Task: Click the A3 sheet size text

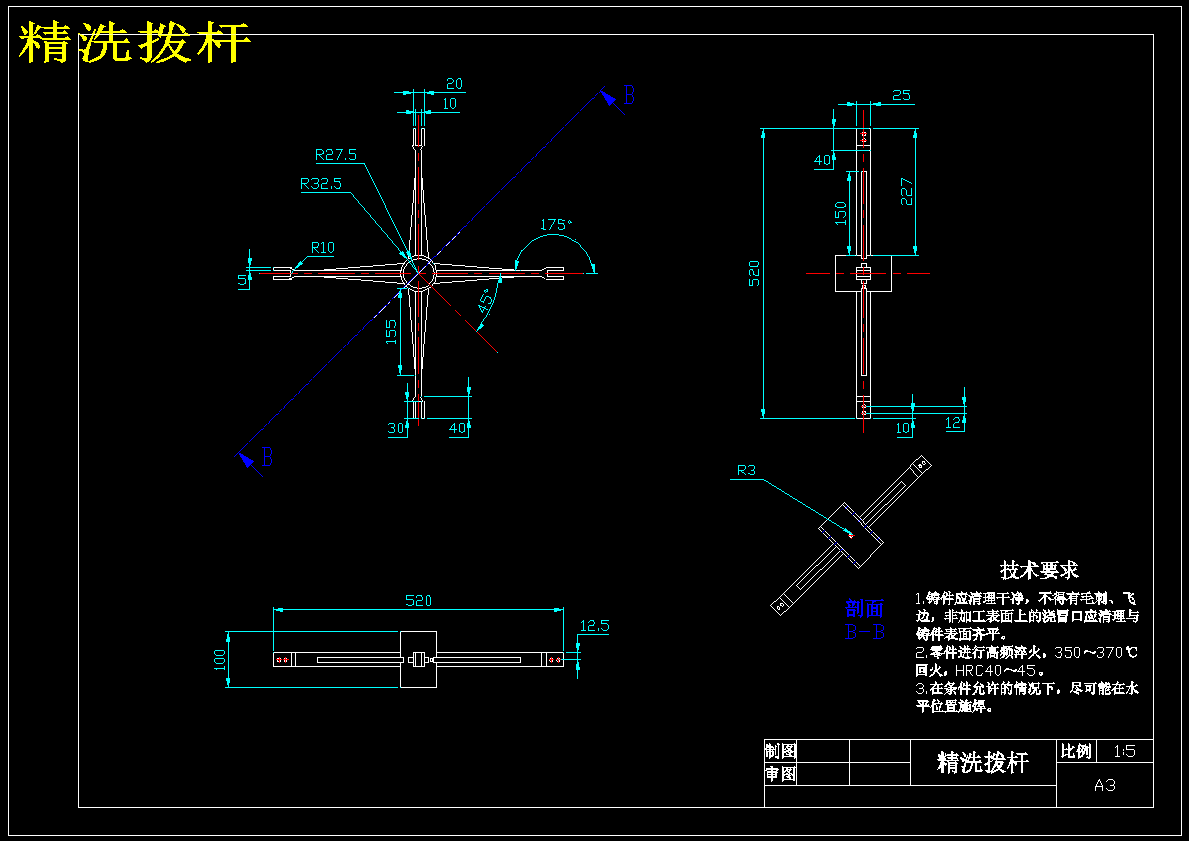Action: pyautogui.click(x=1105, y=786)
